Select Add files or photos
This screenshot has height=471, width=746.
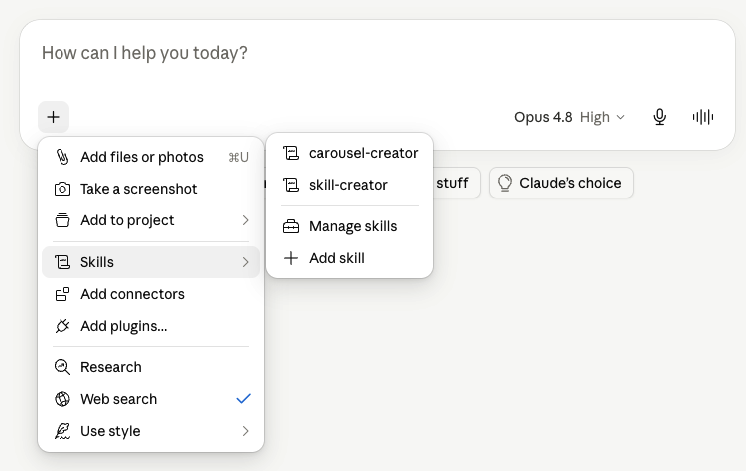pyautogui.click(x=151, y=157)
